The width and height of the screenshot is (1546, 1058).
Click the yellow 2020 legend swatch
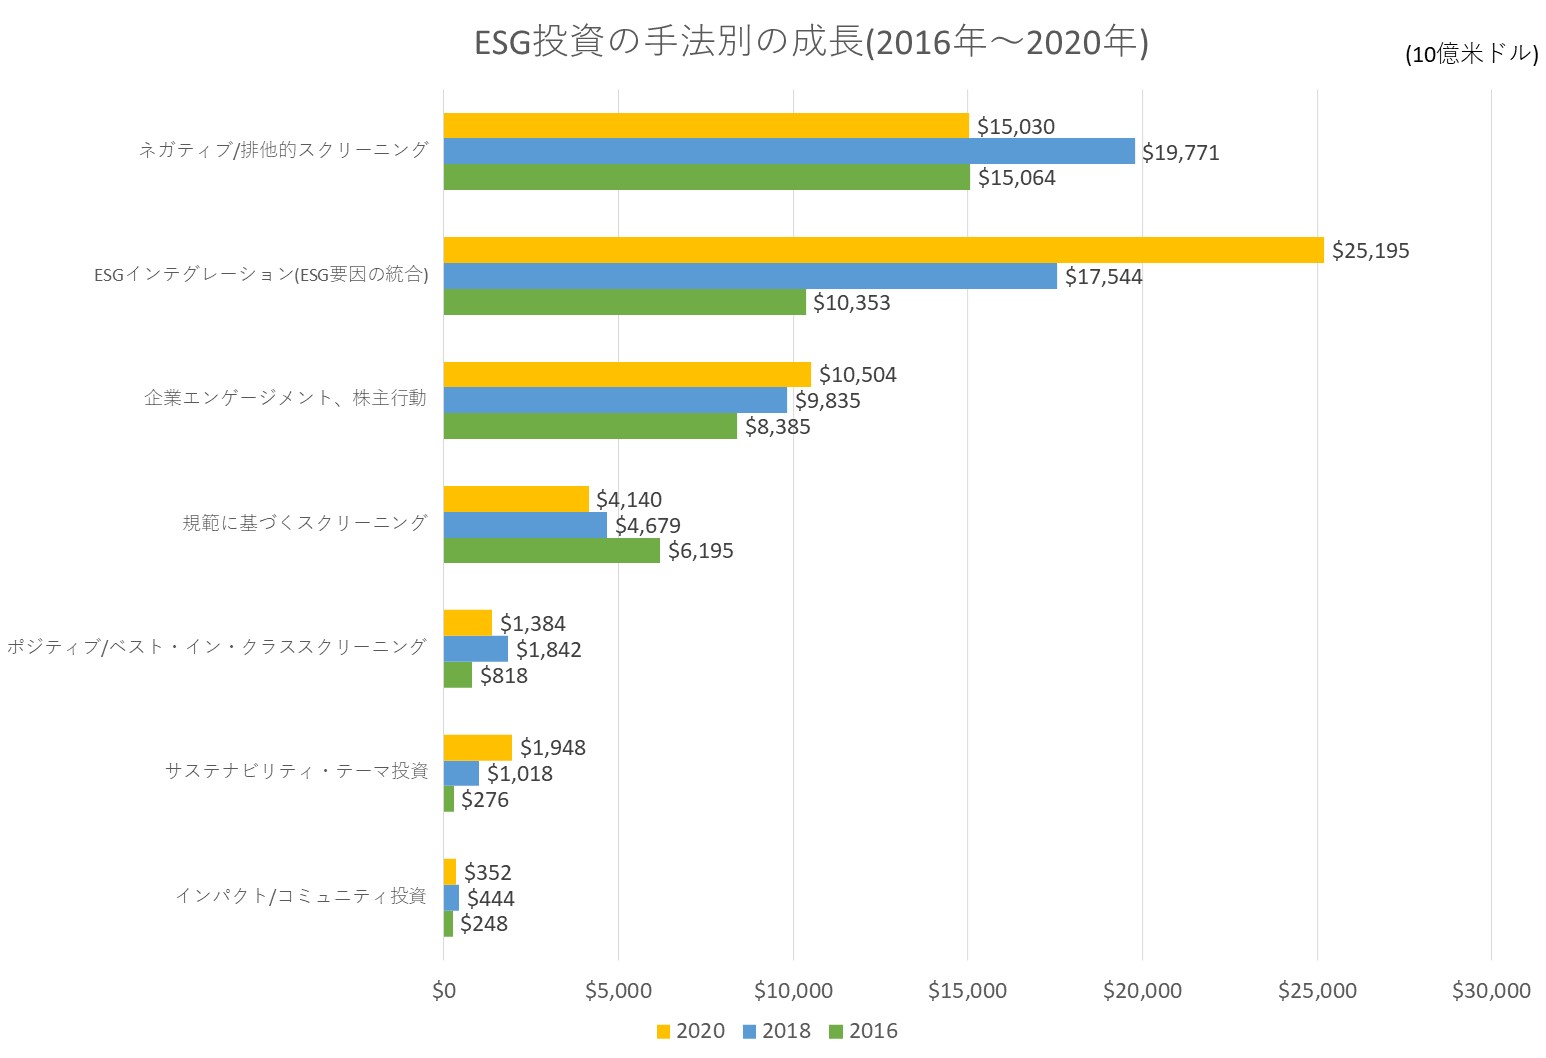click(663, 1031)
